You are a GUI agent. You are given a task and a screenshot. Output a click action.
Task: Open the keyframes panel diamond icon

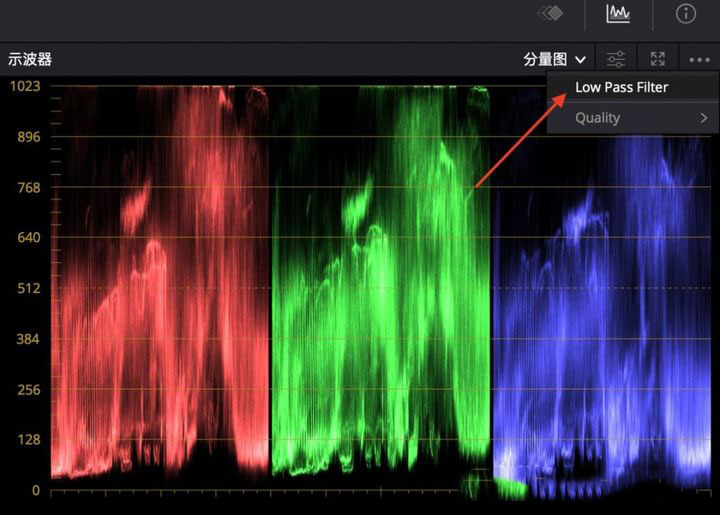coord(551,13)
